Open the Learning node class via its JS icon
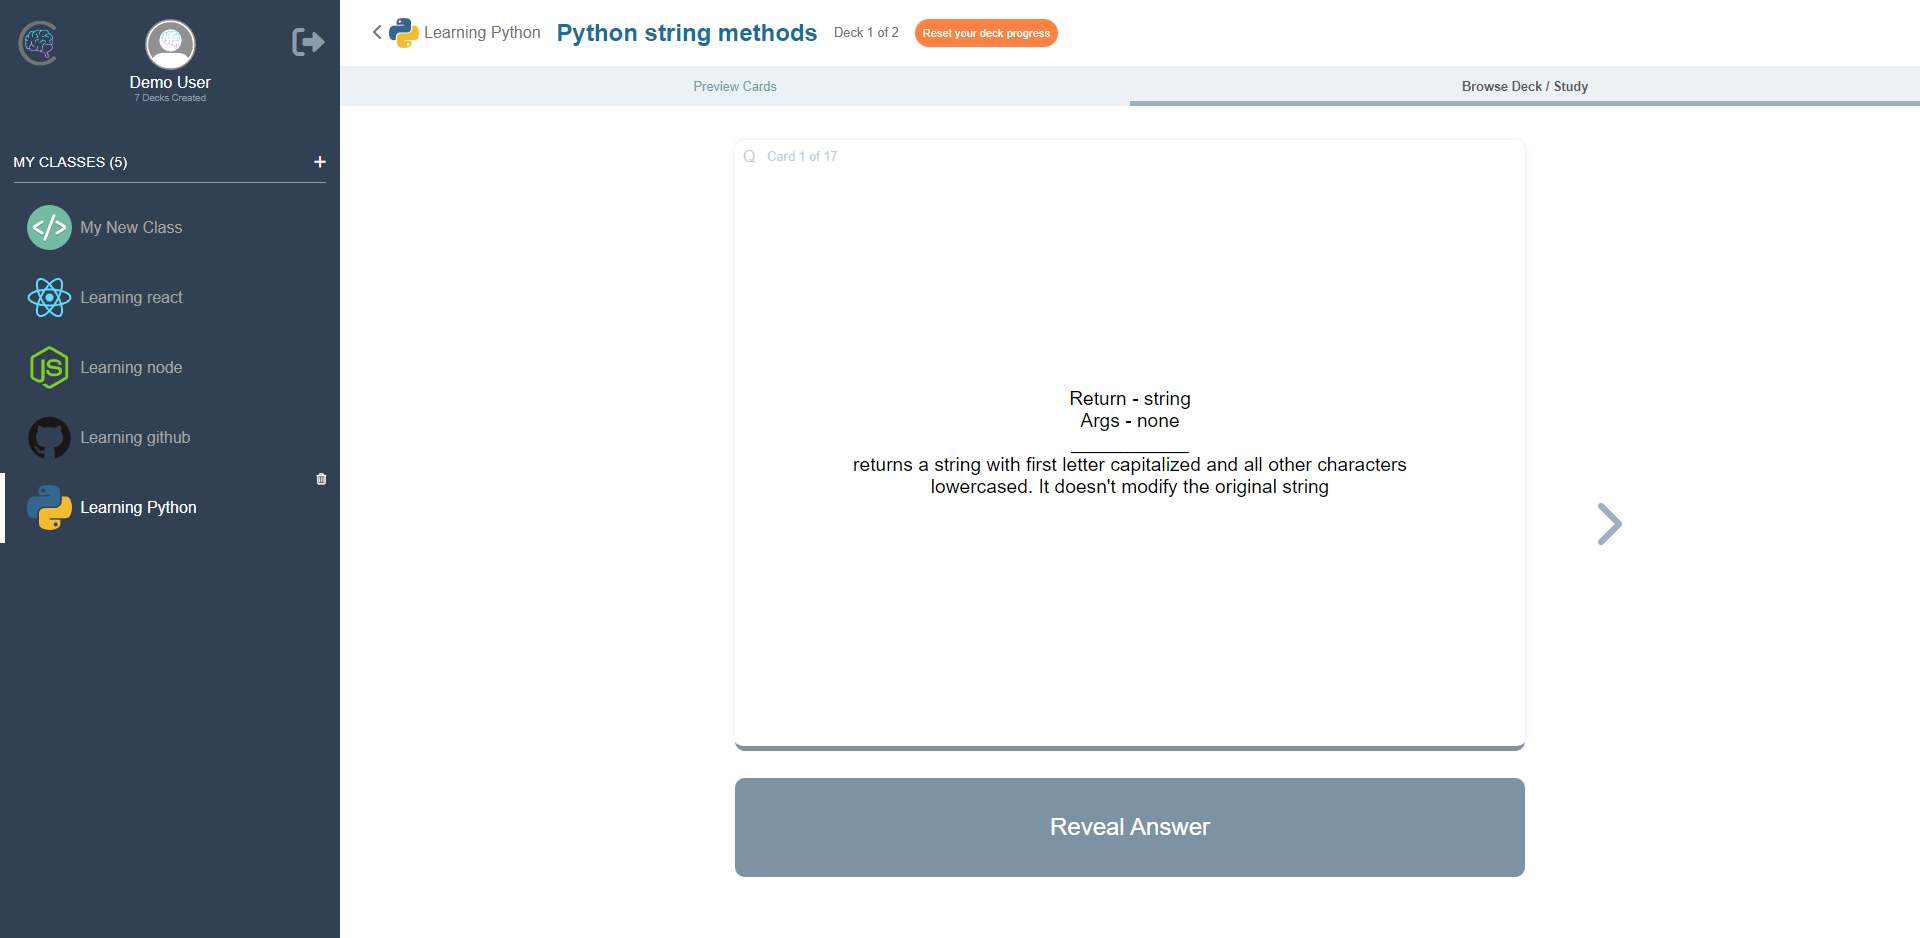 click(49, 367)
